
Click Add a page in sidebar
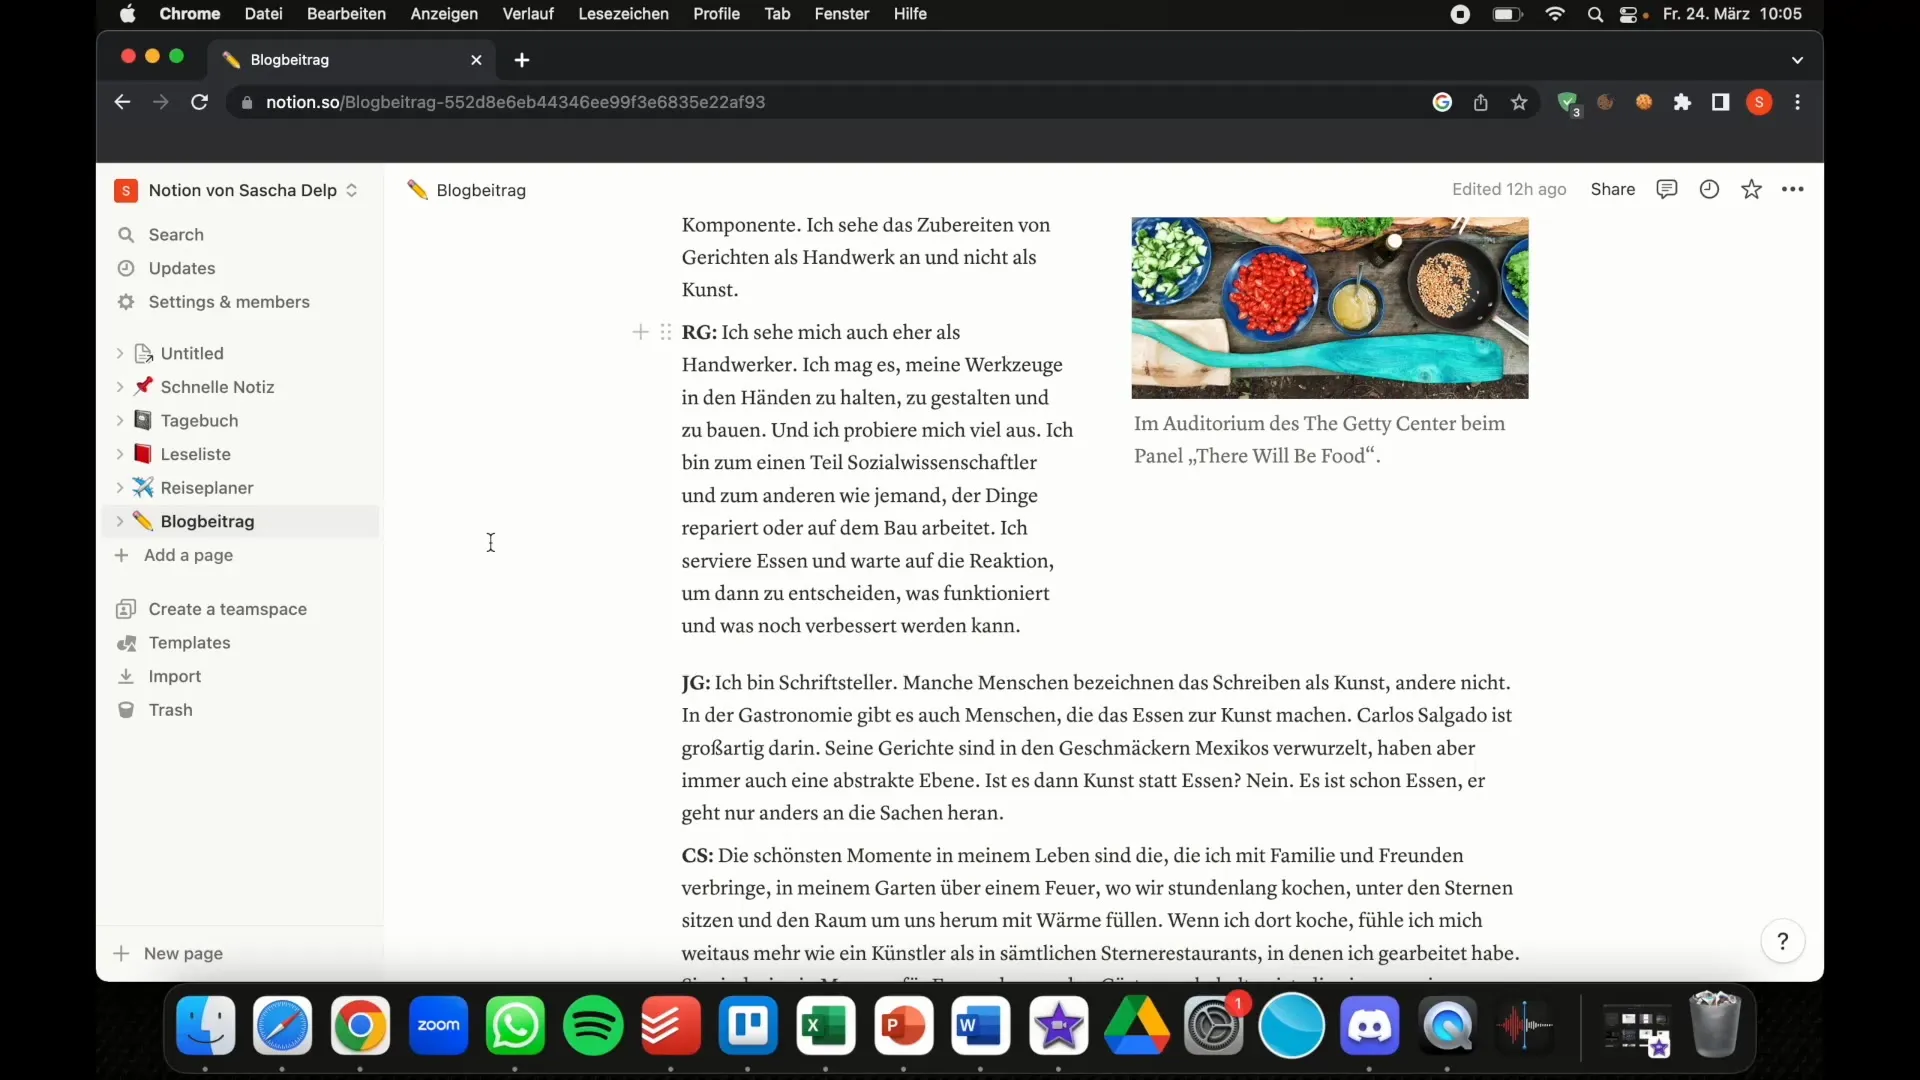click(187, 554)
